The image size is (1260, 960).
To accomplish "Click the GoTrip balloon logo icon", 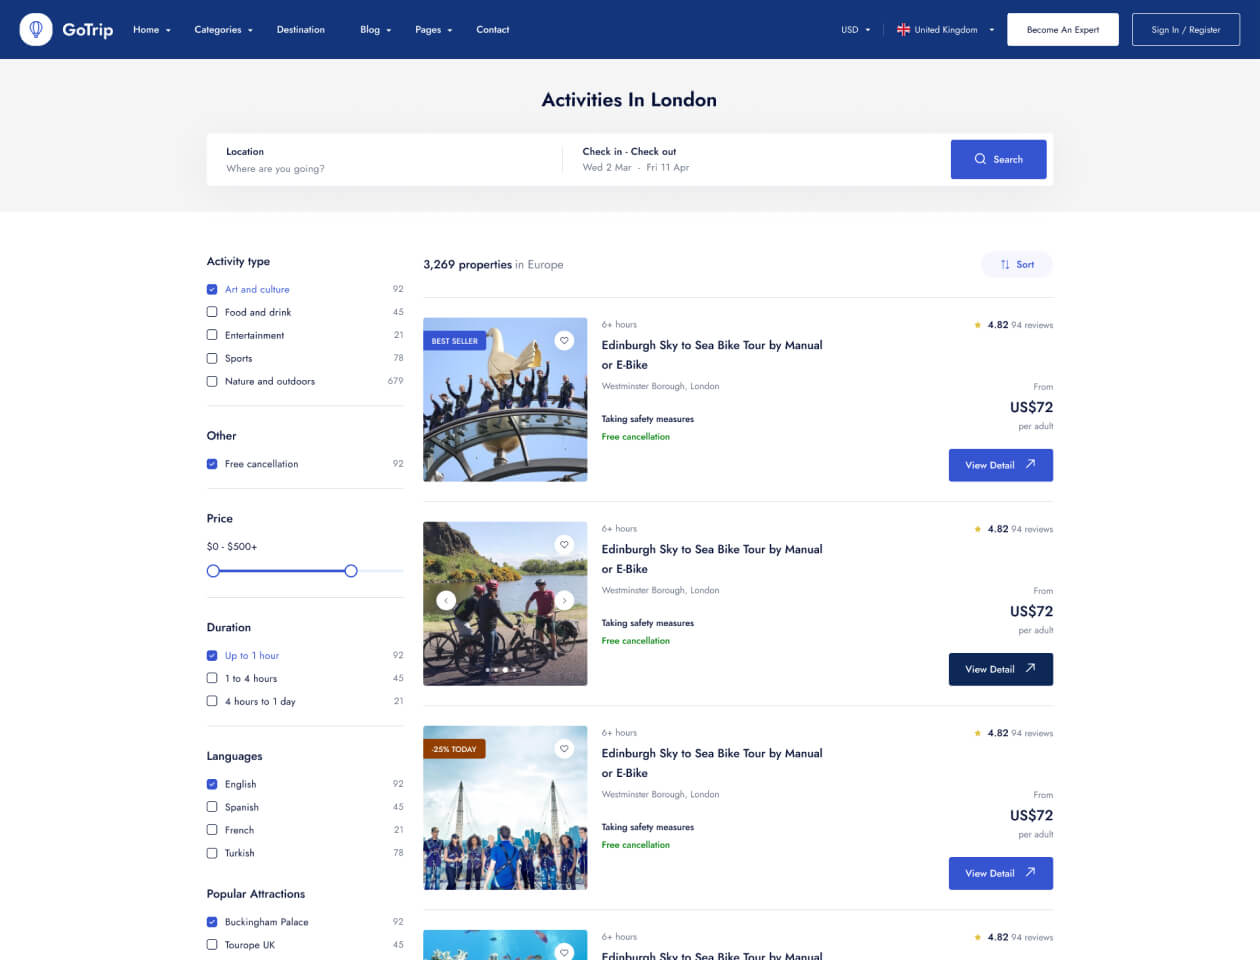I will tap(36, 30).
